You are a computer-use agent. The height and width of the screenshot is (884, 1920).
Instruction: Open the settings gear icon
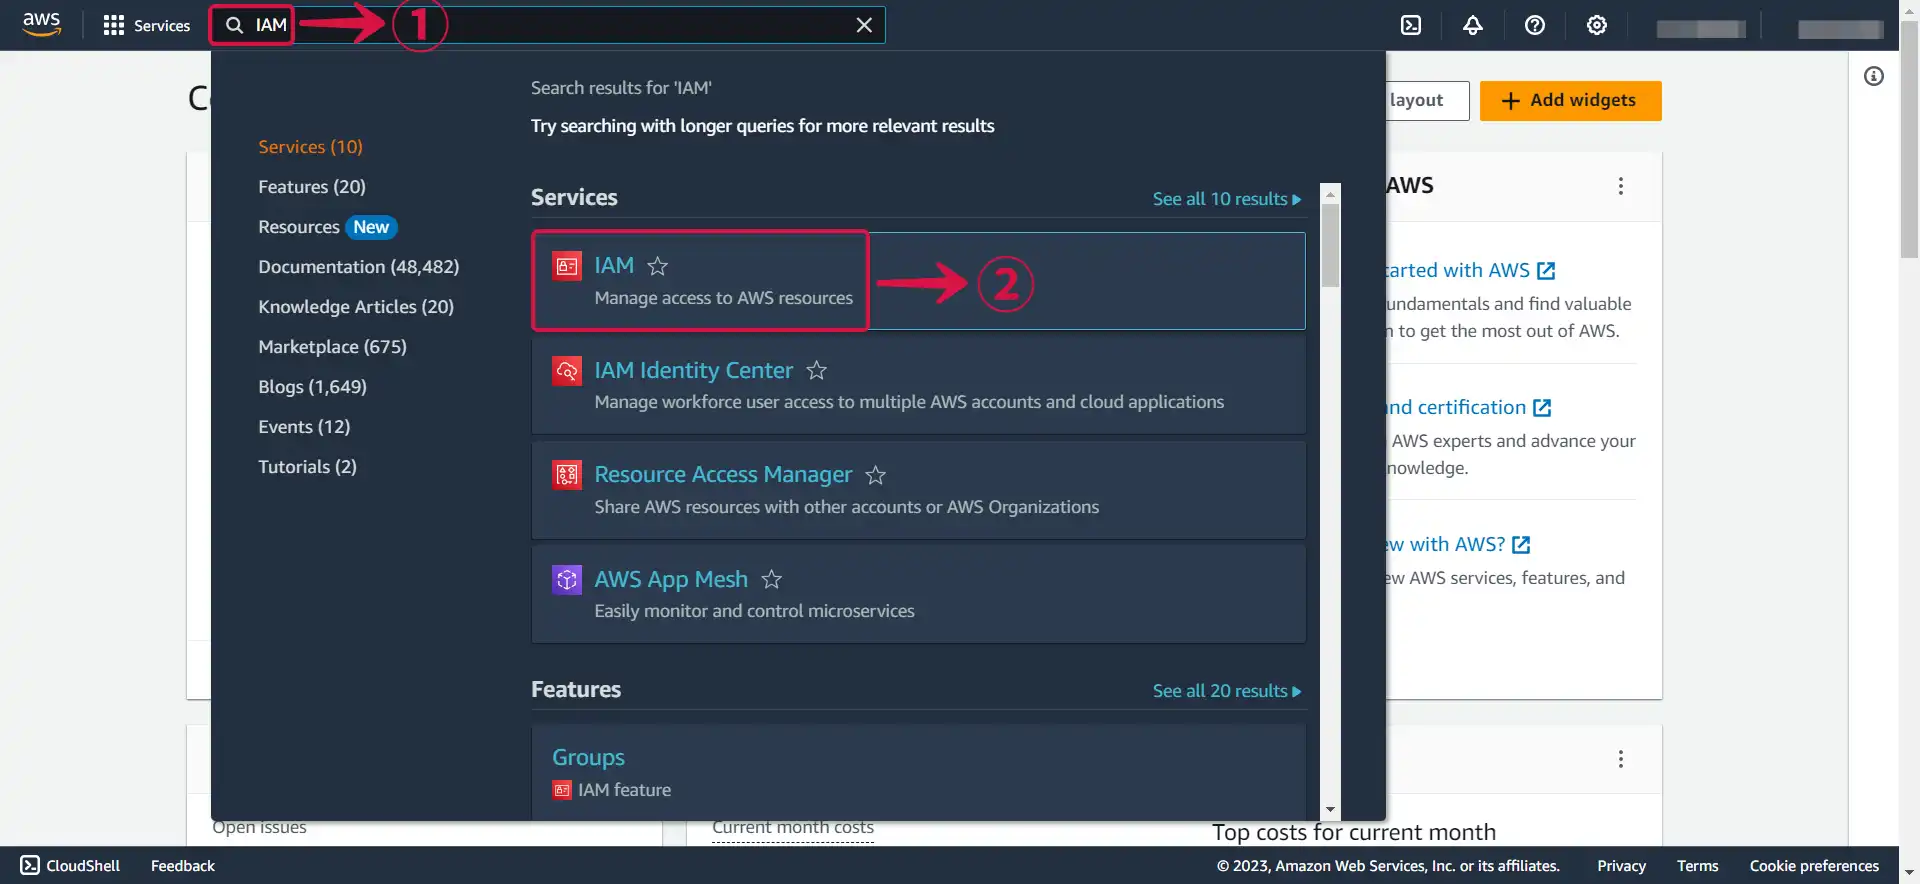click(x=1597, y=25)
